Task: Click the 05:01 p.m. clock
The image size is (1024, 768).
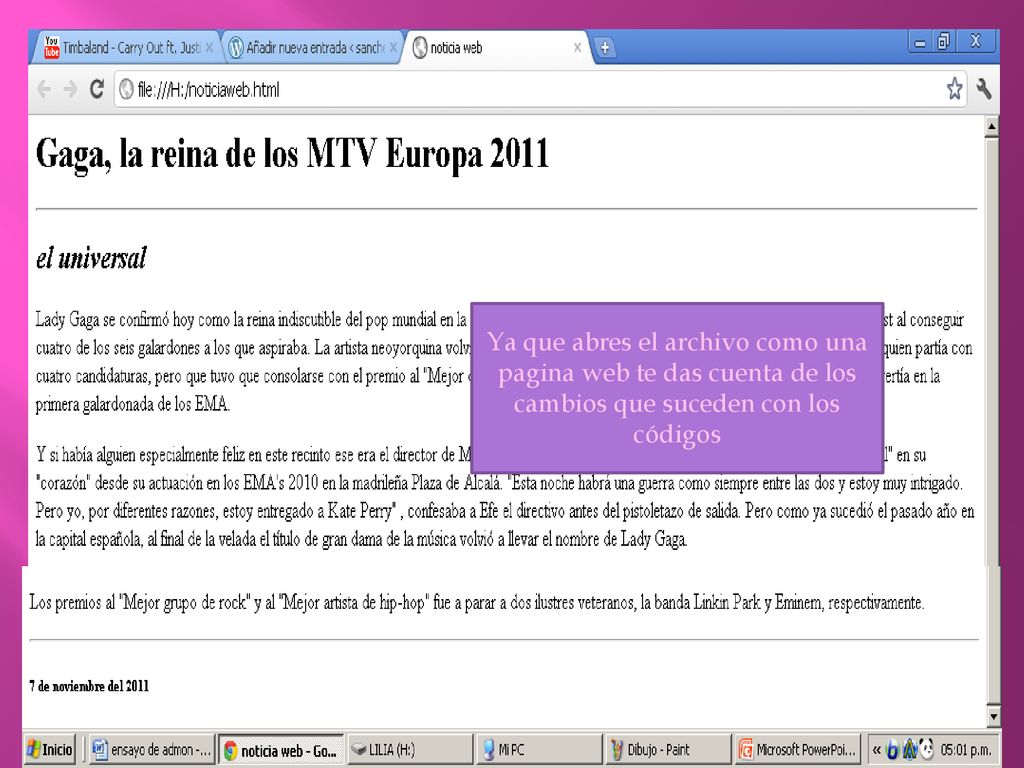Action: pyautogui.click(x=965, y=750)
